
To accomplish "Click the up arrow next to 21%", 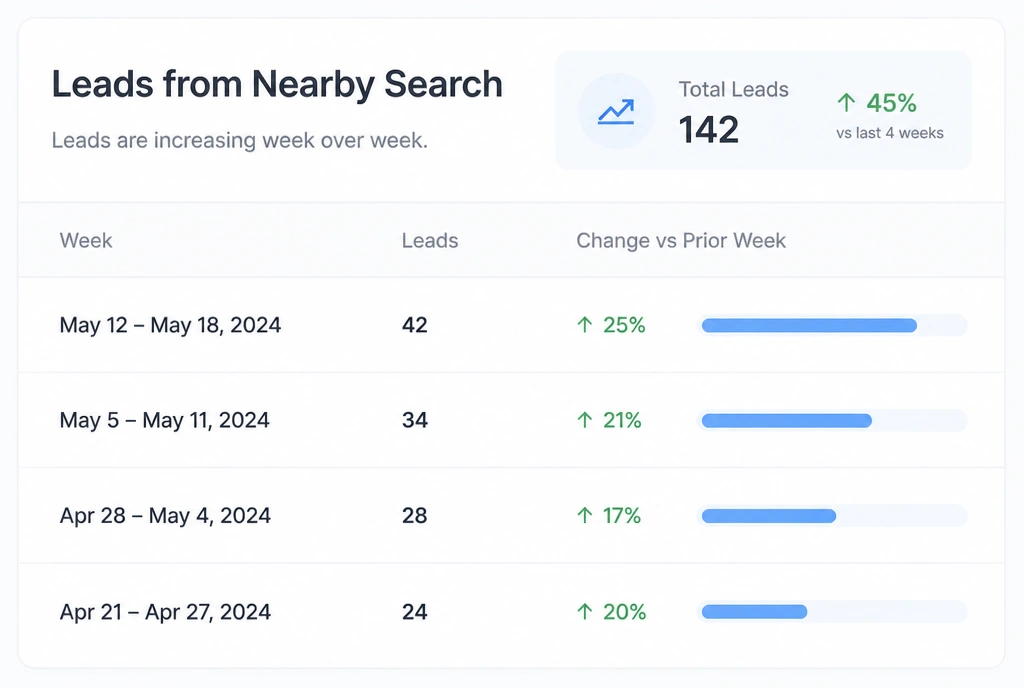I will tap(584, 420).
